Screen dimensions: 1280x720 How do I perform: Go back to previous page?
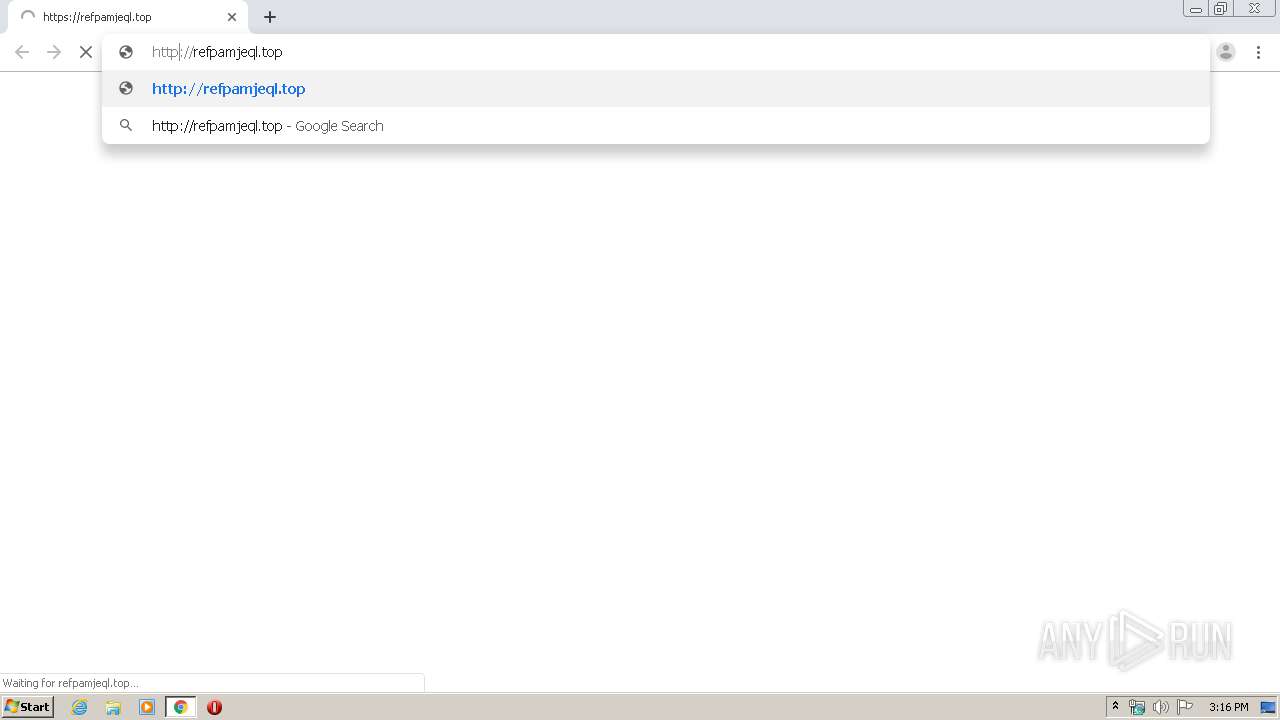point(22,52)
